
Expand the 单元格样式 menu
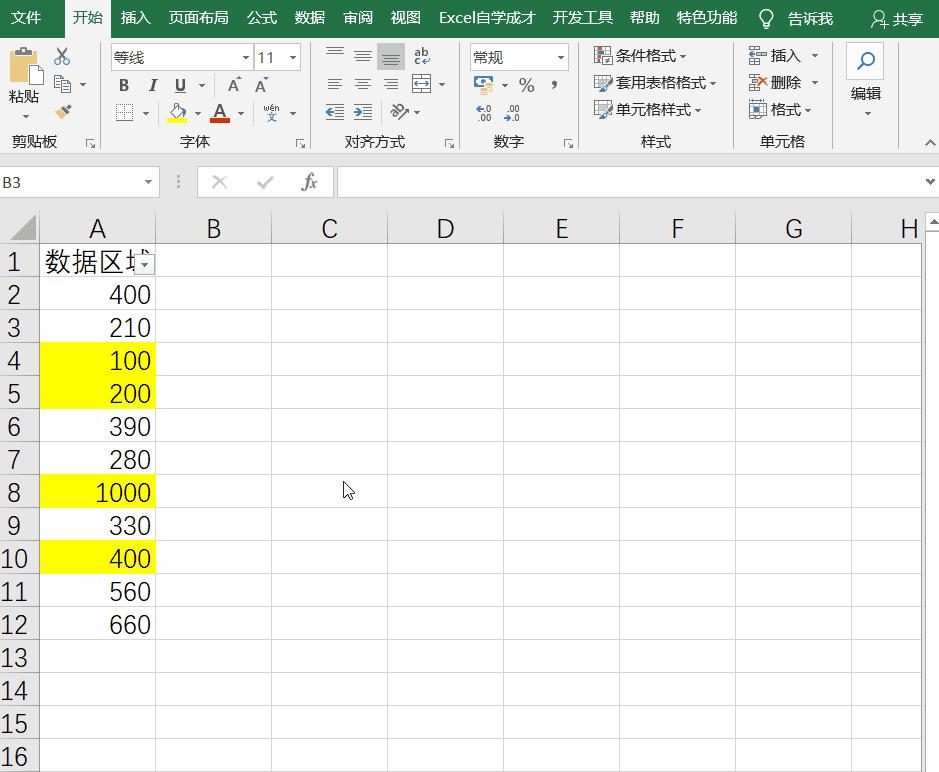[647, 110]
